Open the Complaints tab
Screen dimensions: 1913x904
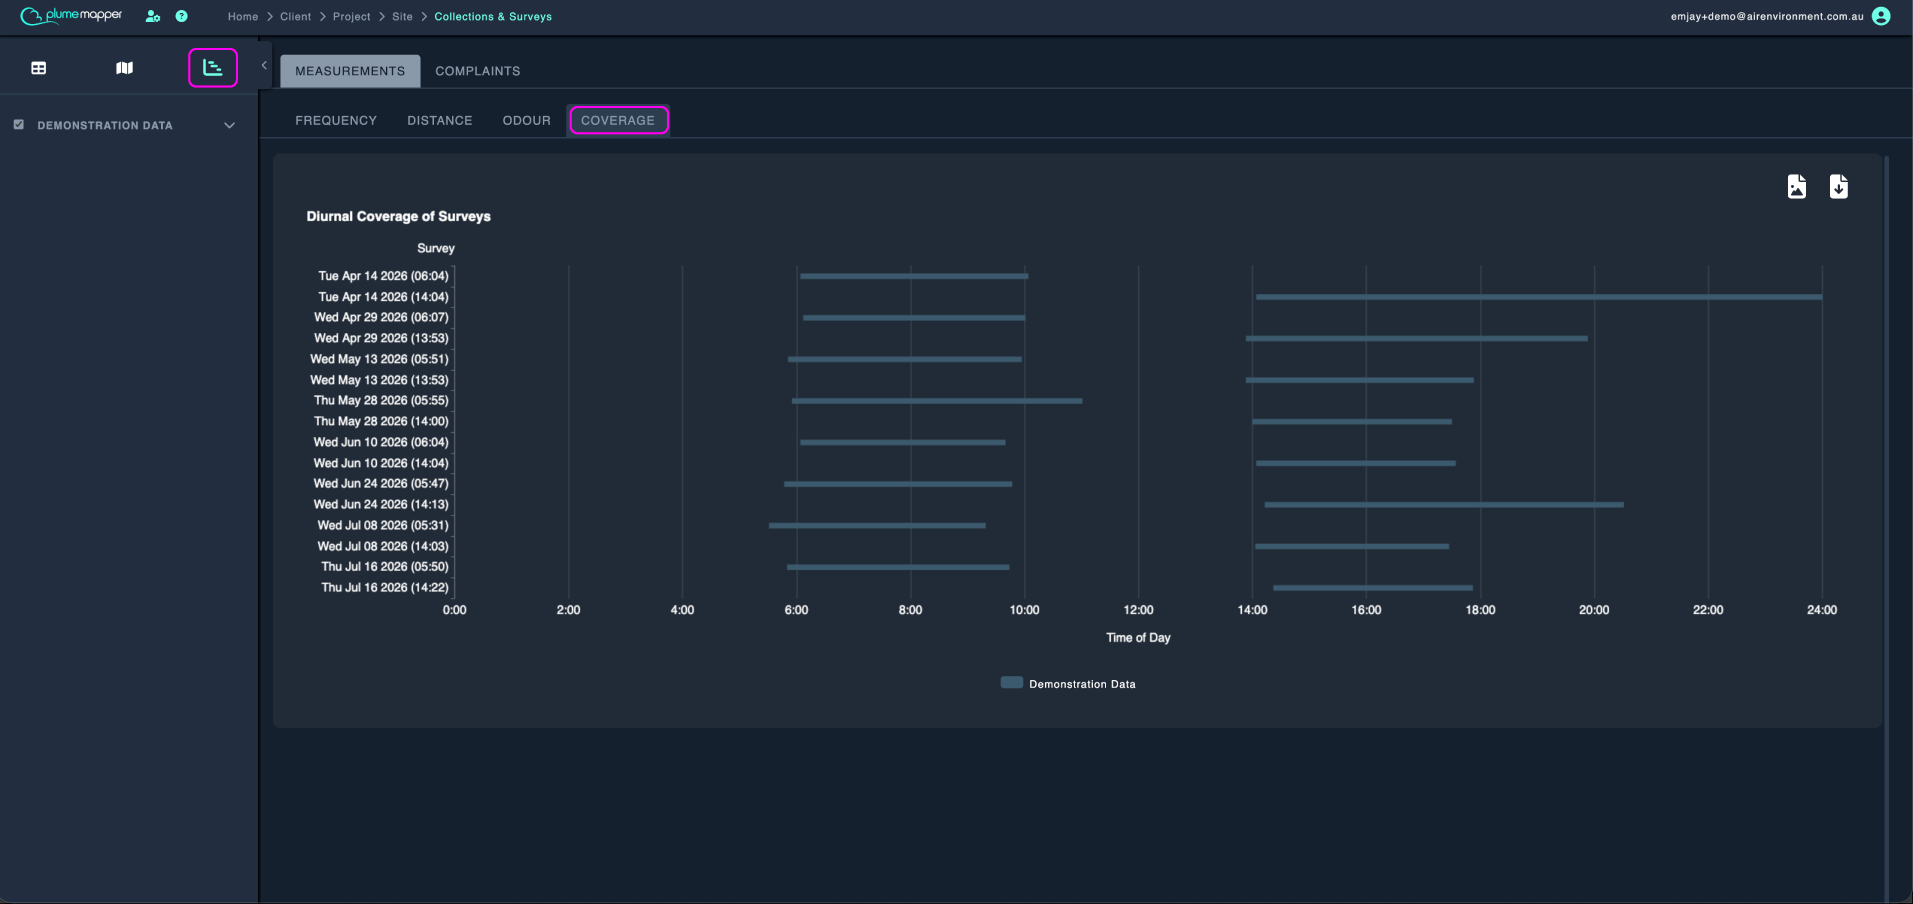478,71
